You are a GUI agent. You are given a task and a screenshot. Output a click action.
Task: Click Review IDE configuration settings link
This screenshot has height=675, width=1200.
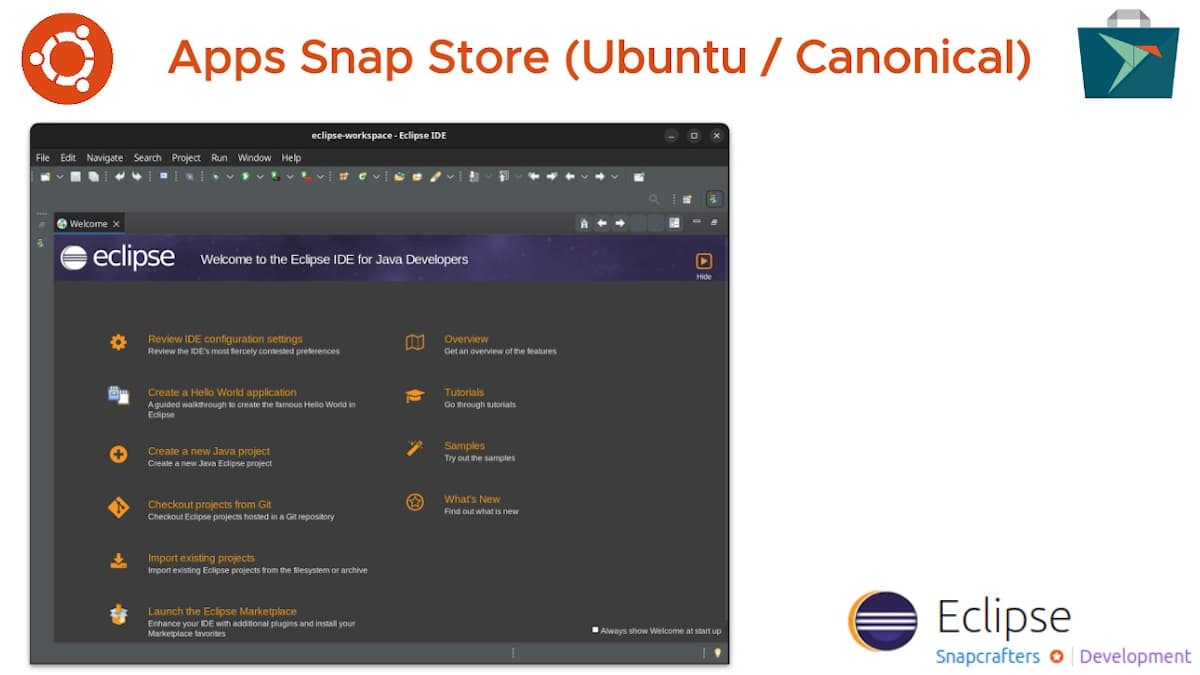pos(225,339)
